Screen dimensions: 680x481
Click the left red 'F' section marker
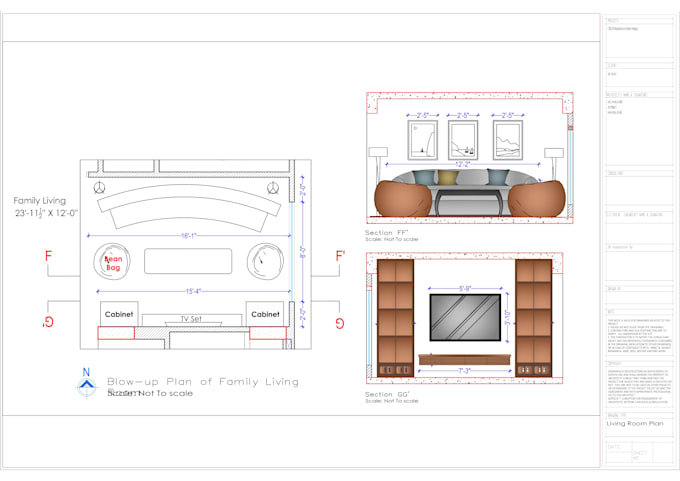(x=48, y=256)
